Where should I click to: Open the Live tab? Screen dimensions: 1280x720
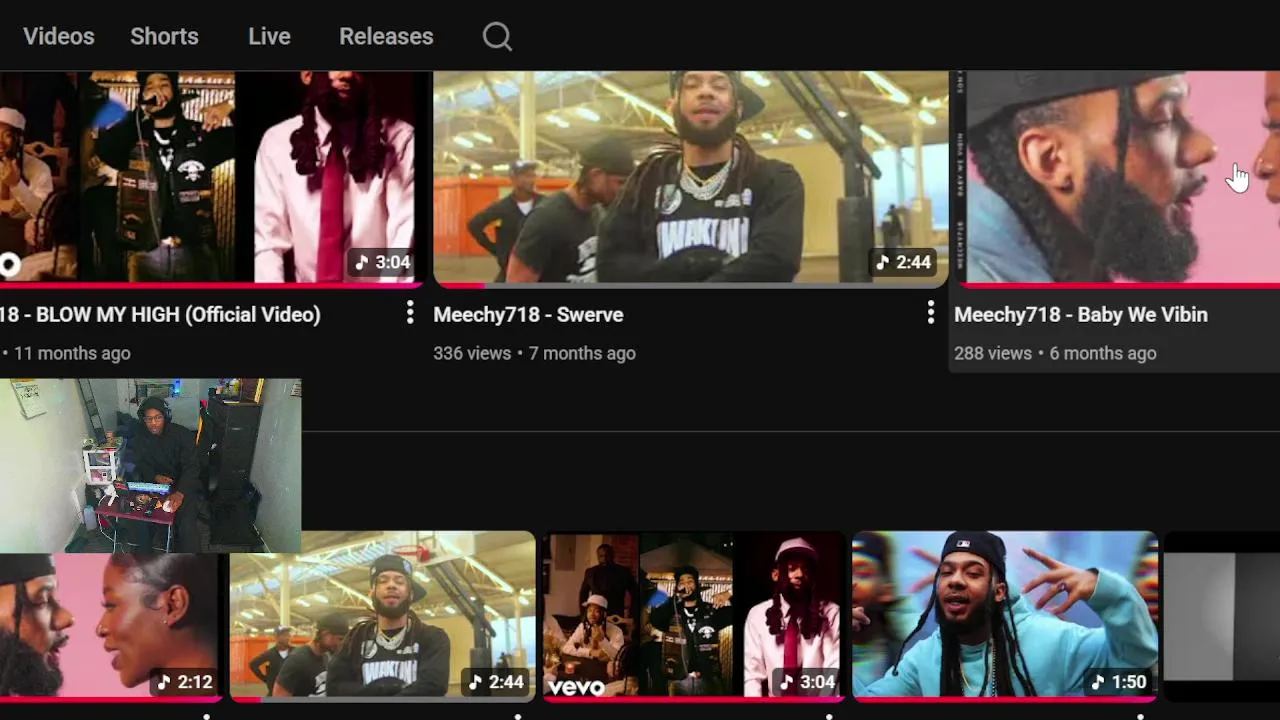coord(269,36)
